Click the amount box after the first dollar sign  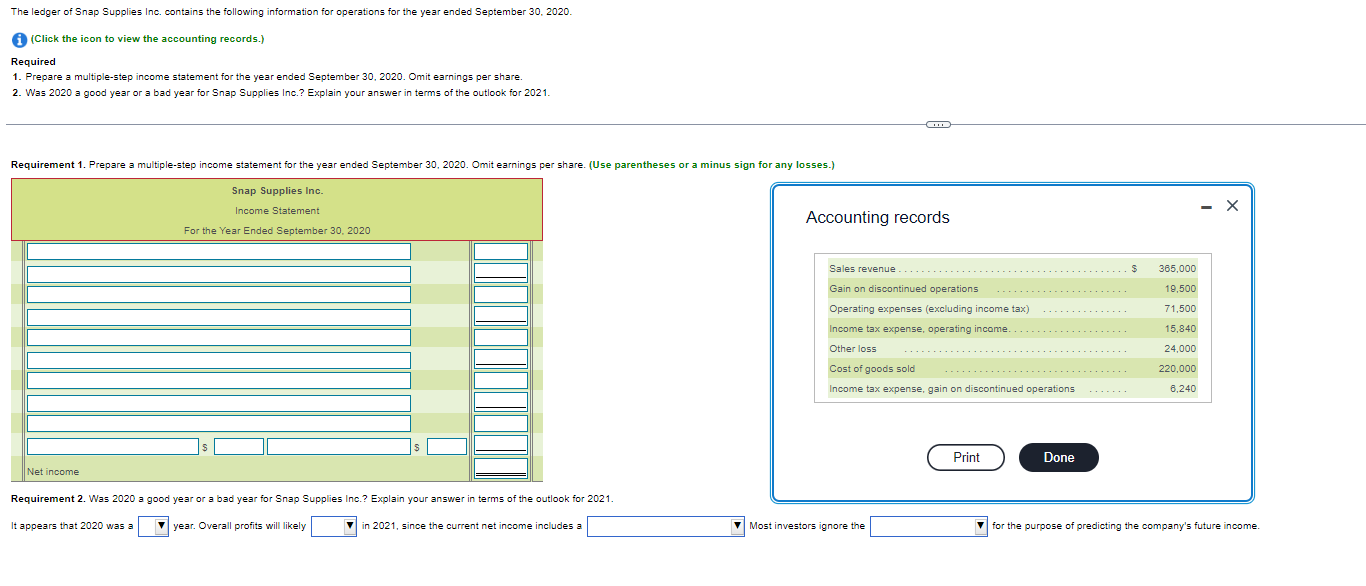[x=239, y=446]
